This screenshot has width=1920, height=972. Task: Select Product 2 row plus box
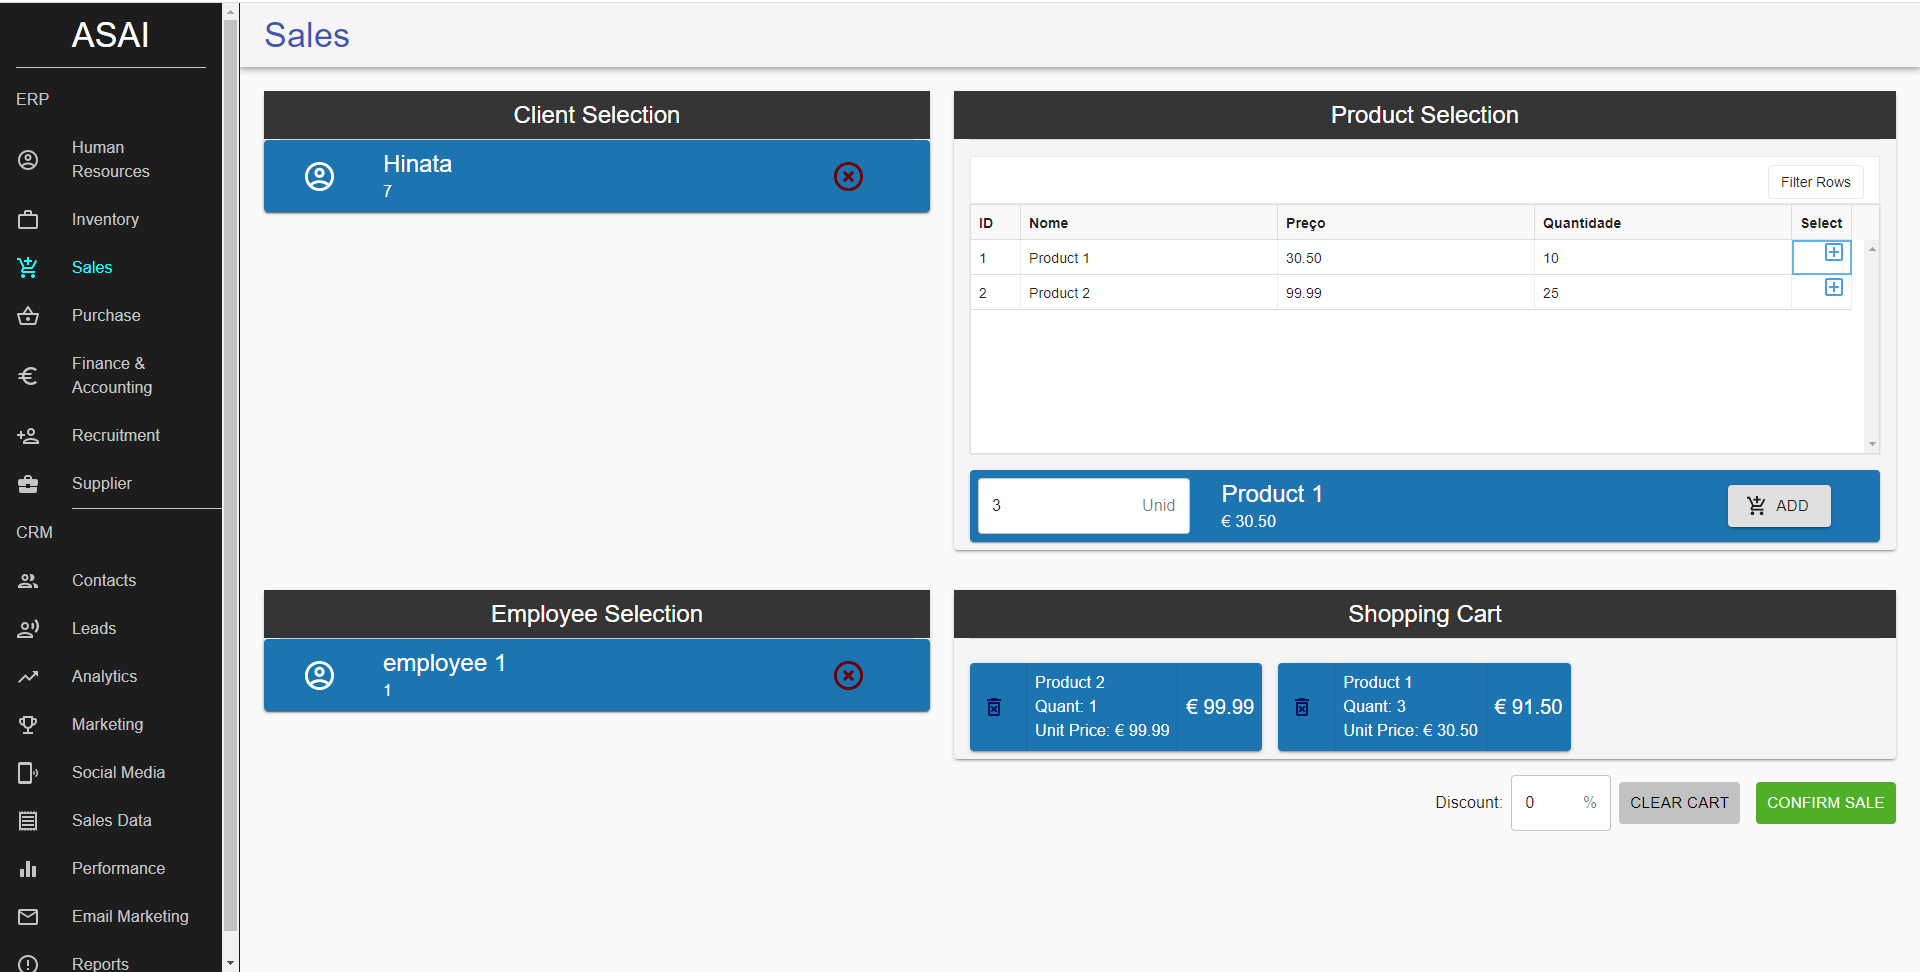(x=1833, y=288)
